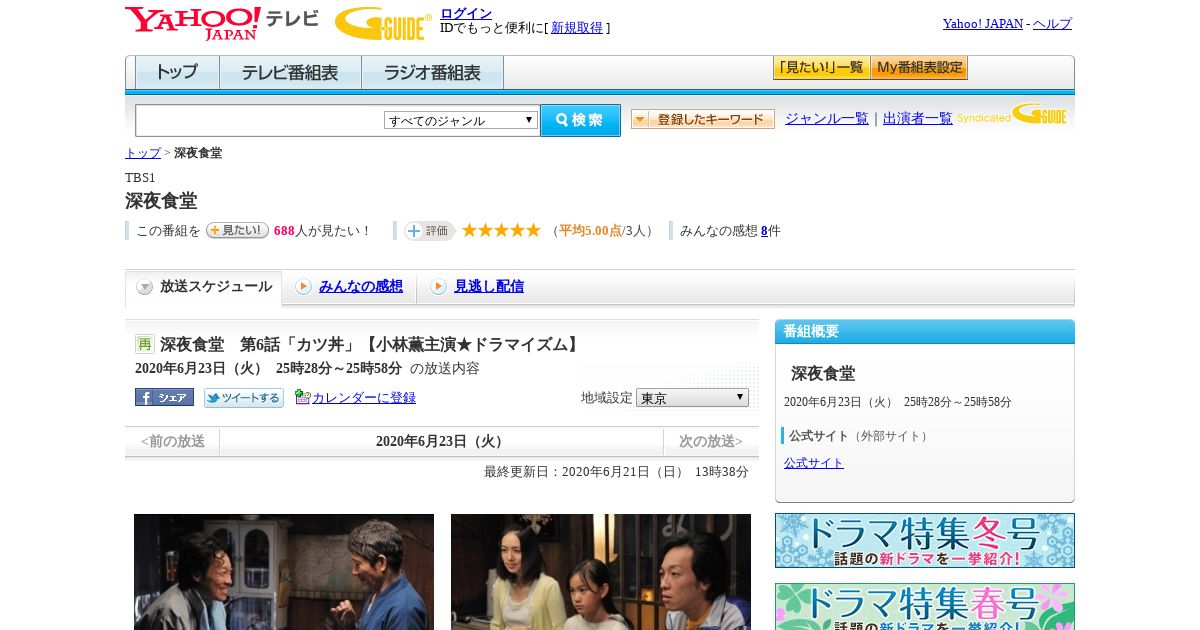This screenshot has height=630, width=1200.
Task: Open the ヘルプ link
Action: (1052, 24)
